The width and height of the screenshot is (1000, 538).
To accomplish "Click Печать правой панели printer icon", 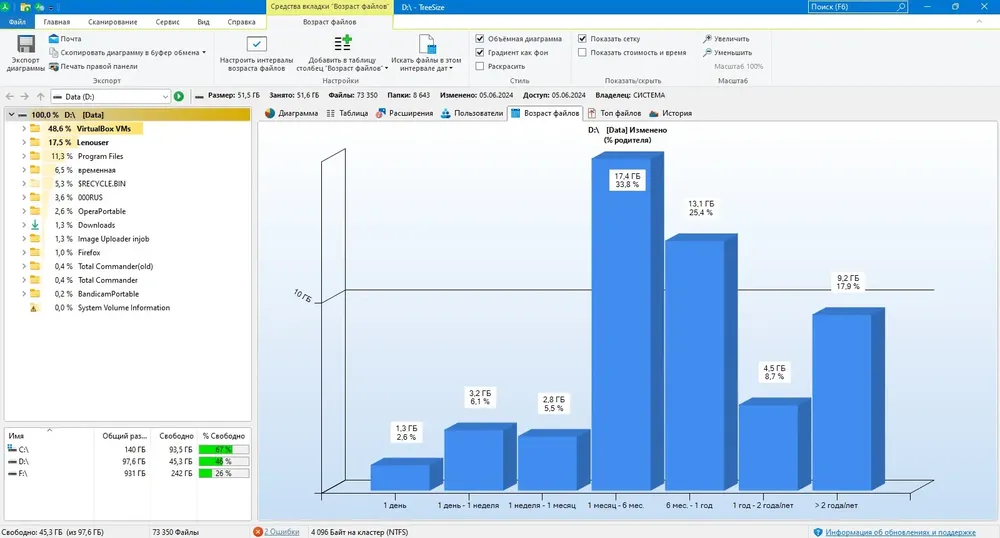I will (x=54, y=66).
